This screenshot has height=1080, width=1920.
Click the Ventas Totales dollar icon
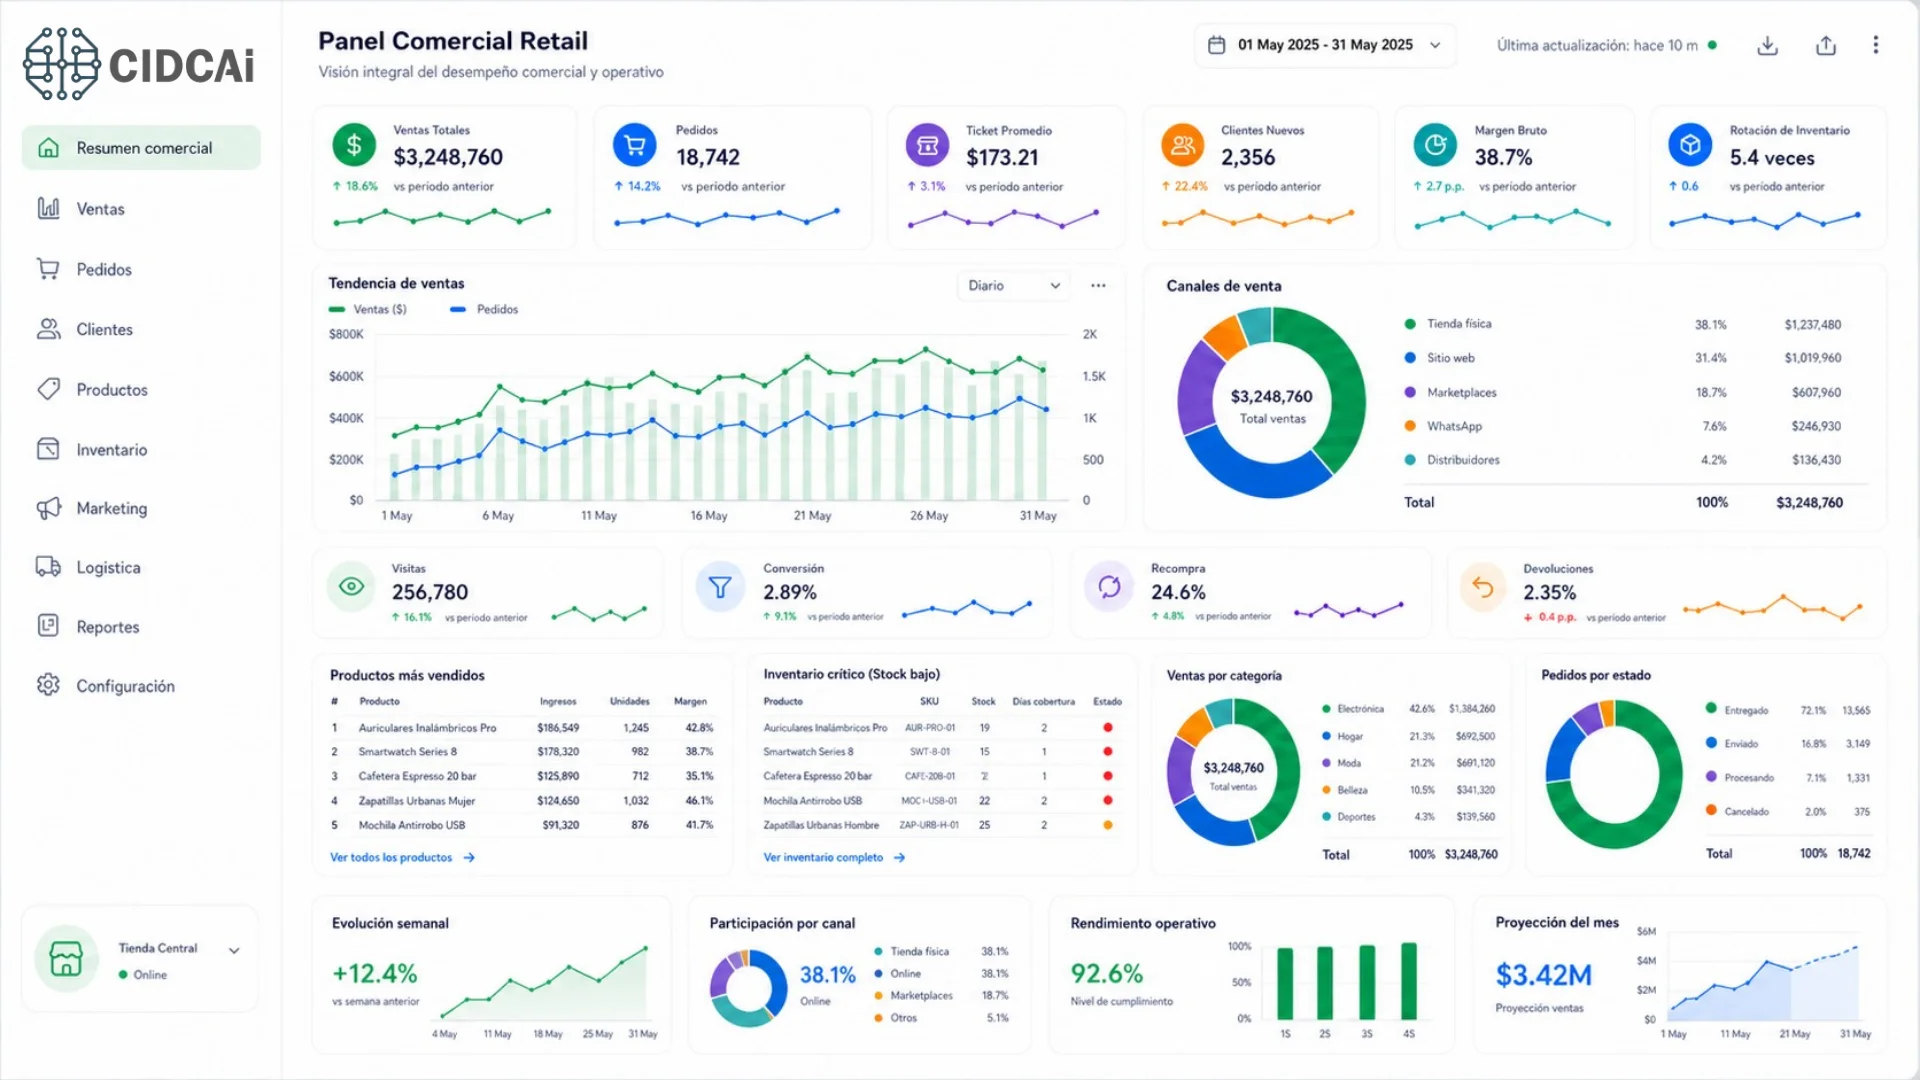[354, 145]
